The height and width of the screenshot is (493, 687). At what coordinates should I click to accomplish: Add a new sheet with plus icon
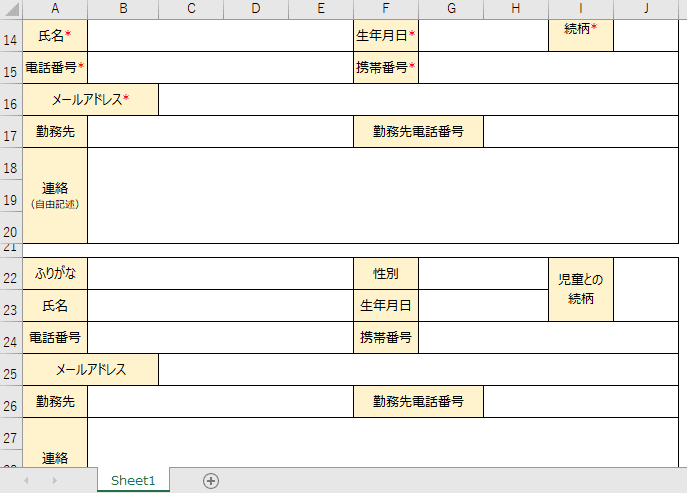point(211,481)
